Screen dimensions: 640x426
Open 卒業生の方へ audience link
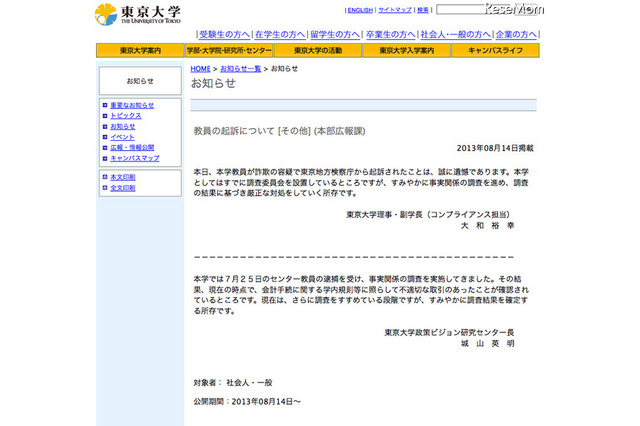(x=391, y=35)
